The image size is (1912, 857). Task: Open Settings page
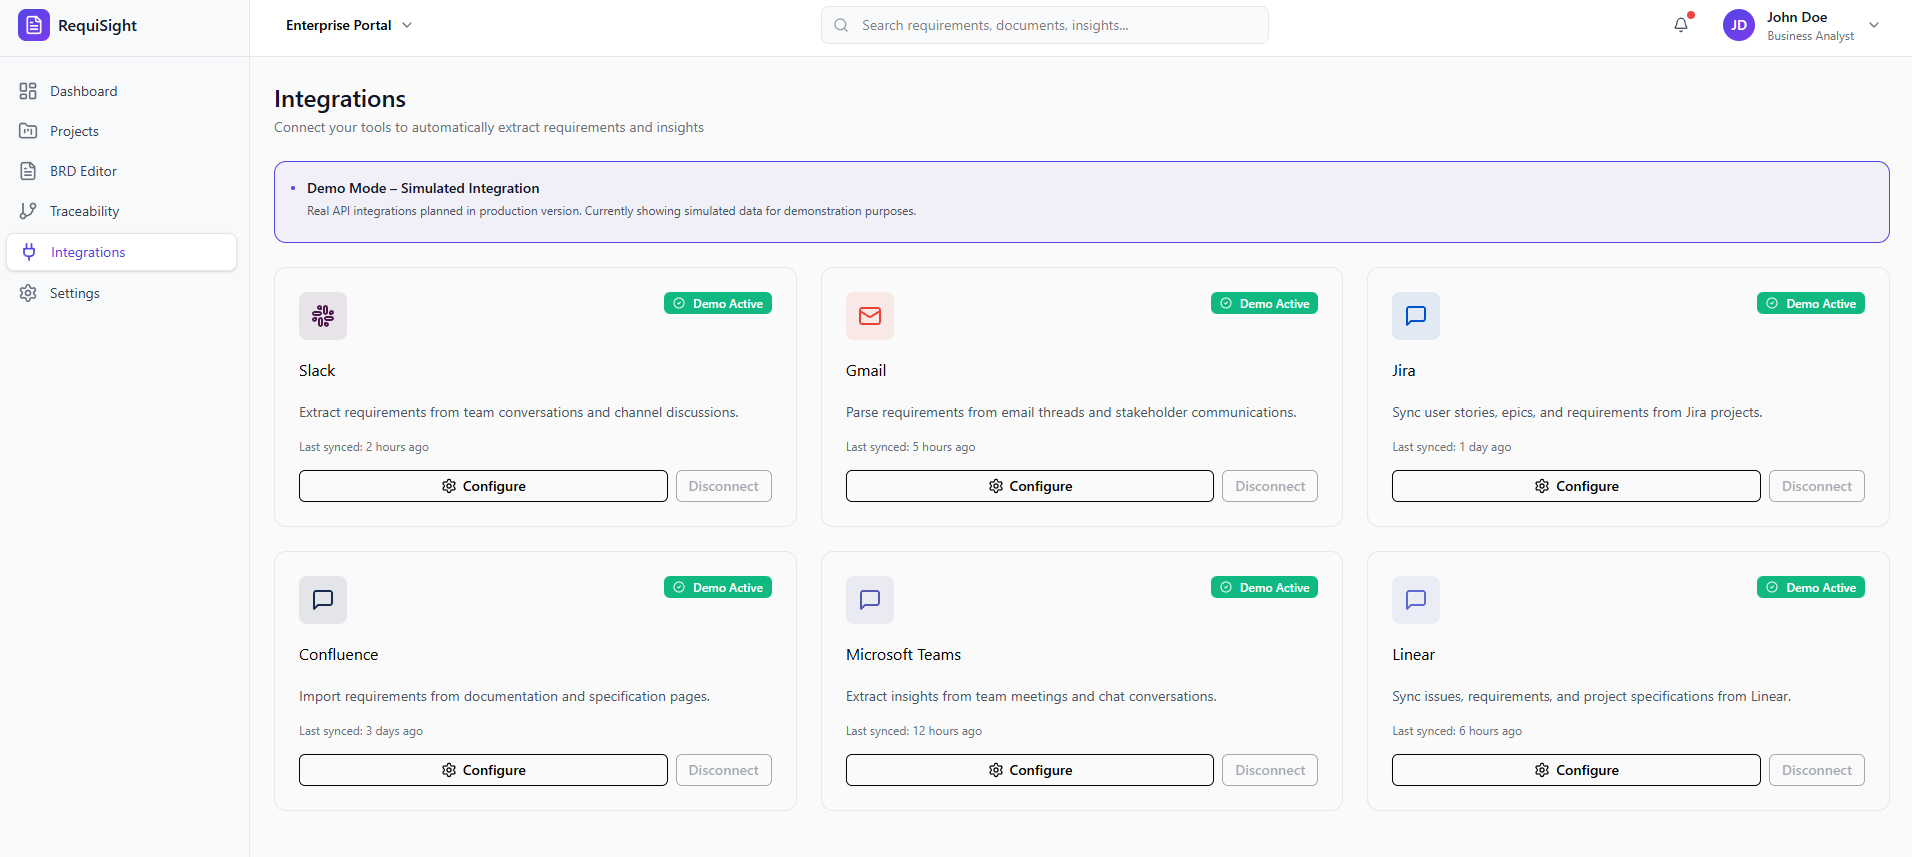tap(122, 293)
